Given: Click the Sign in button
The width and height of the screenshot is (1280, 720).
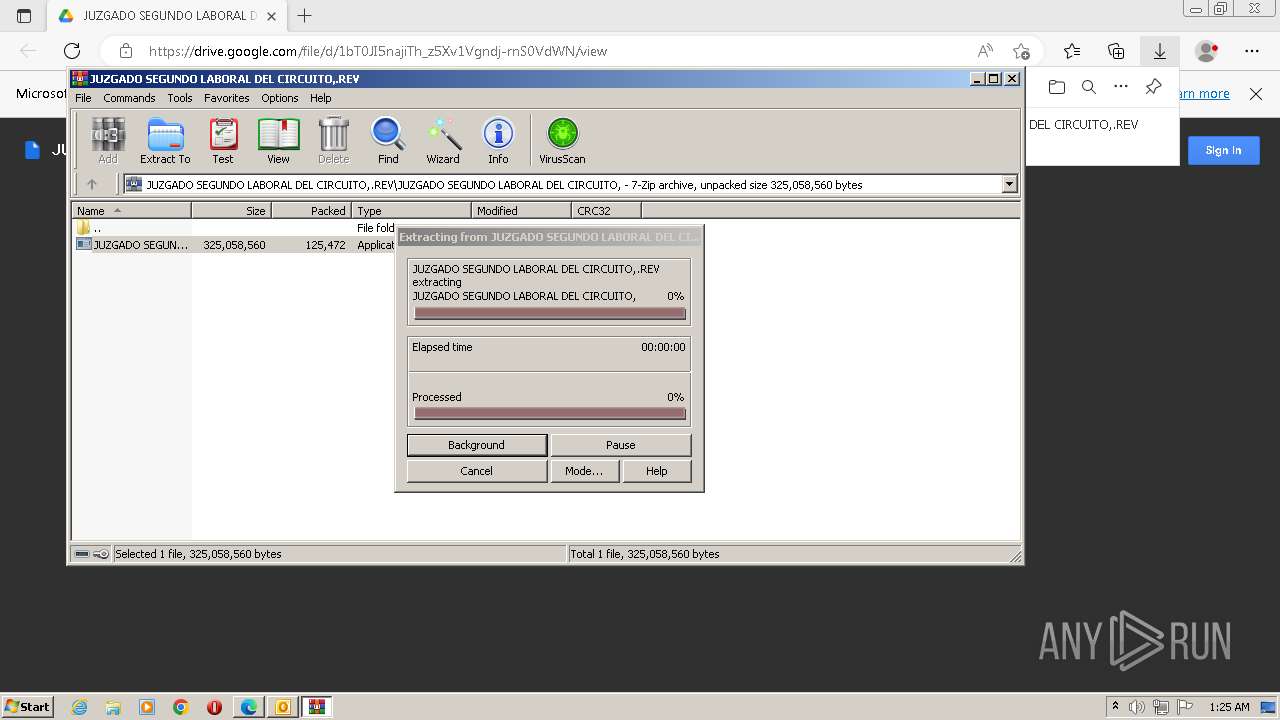Looking at the screenshot, I should (x=1223, y=150).
